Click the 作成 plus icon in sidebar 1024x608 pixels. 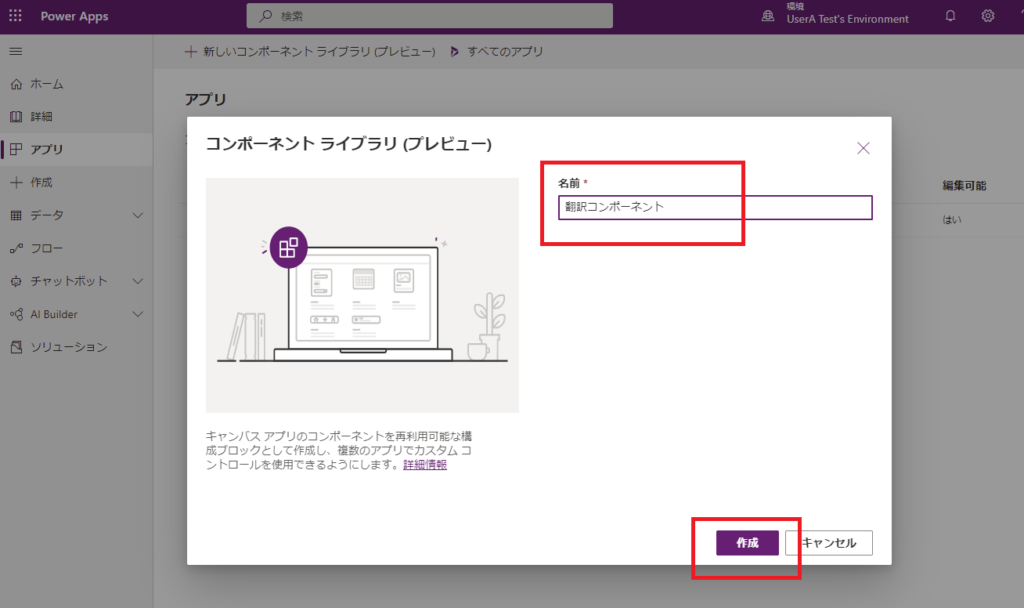(x=16, y=182)
